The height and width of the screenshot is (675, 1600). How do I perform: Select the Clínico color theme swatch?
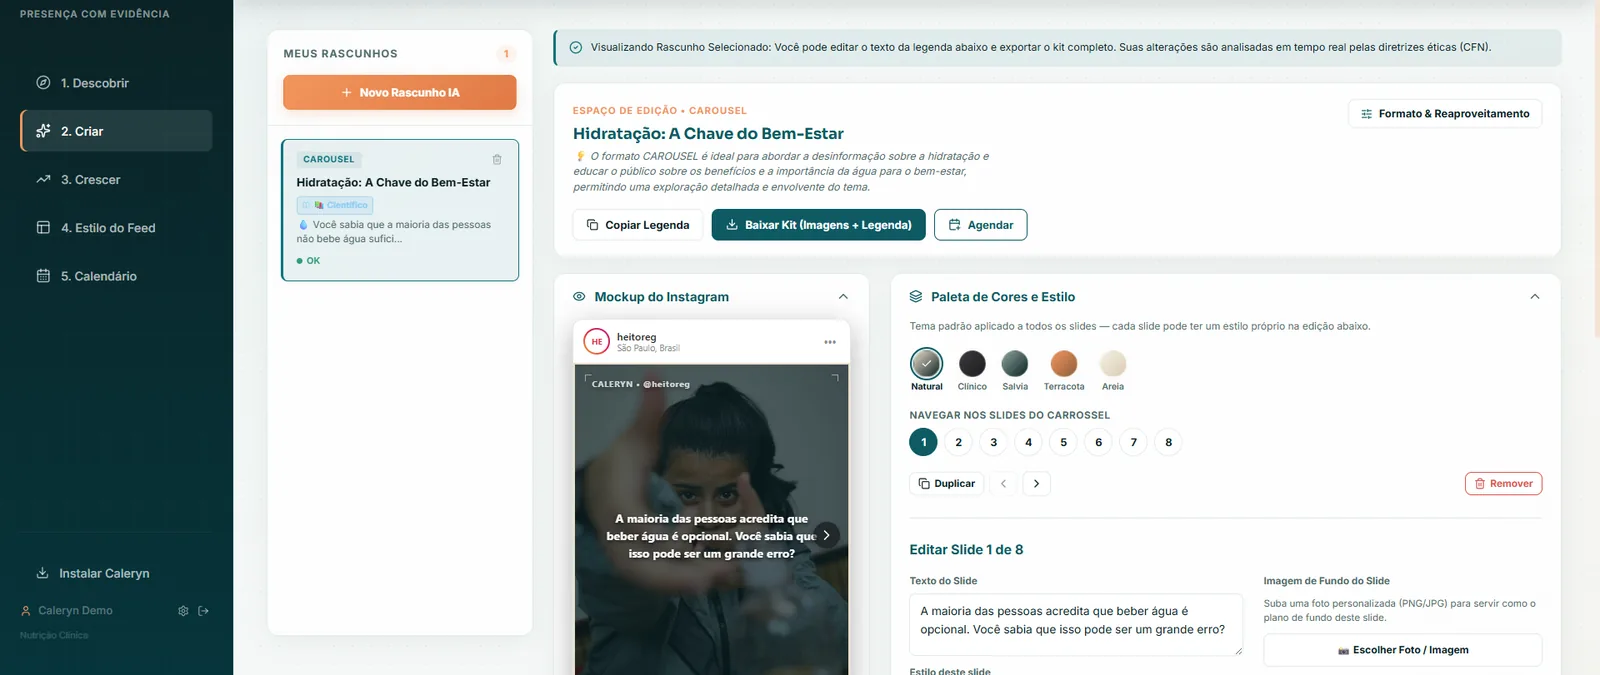(x=972, y=363)
